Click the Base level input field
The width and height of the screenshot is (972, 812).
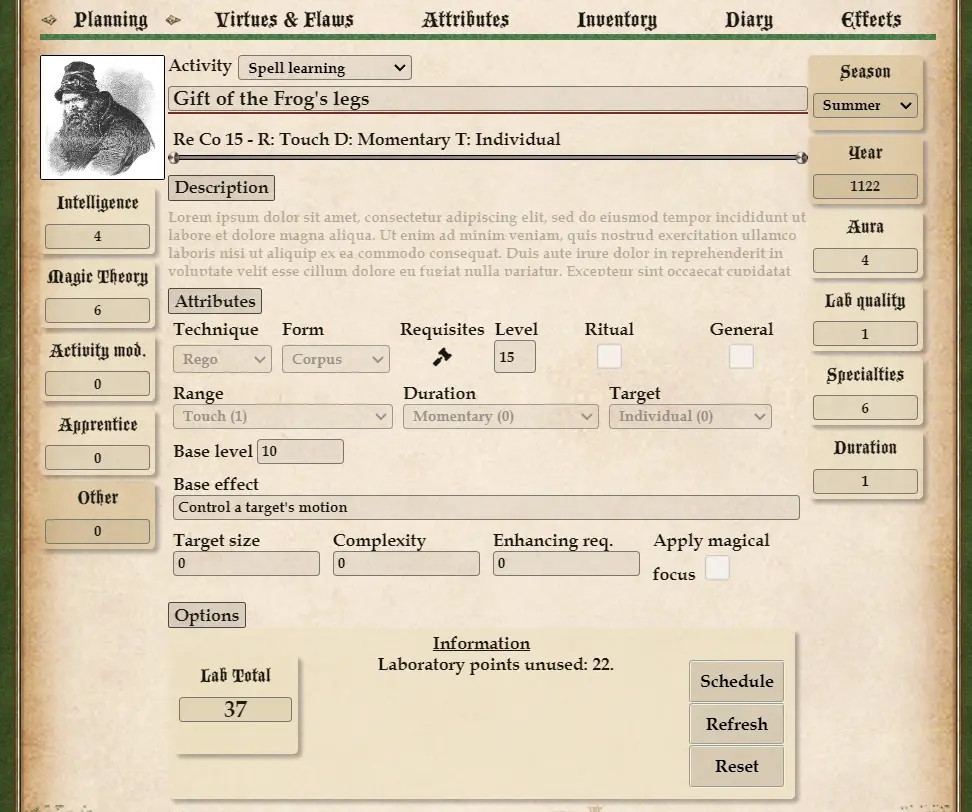pyautogui.click(x=300, y=452)
